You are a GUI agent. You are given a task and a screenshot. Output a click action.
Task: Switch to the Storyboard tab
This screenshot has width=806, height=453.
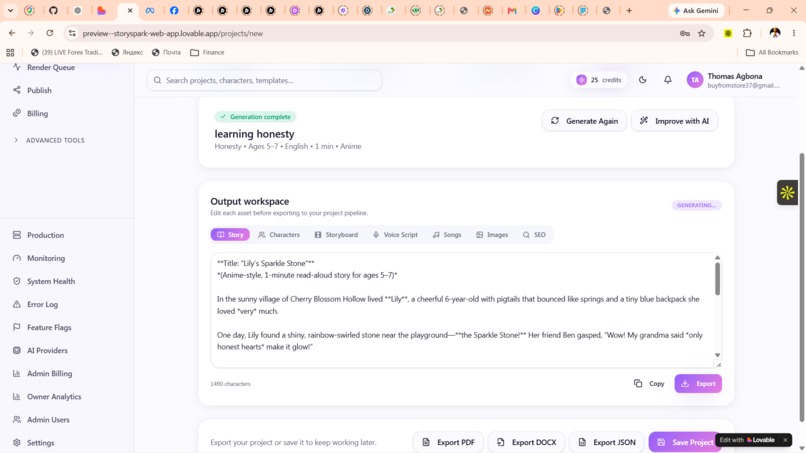point(336,234)
